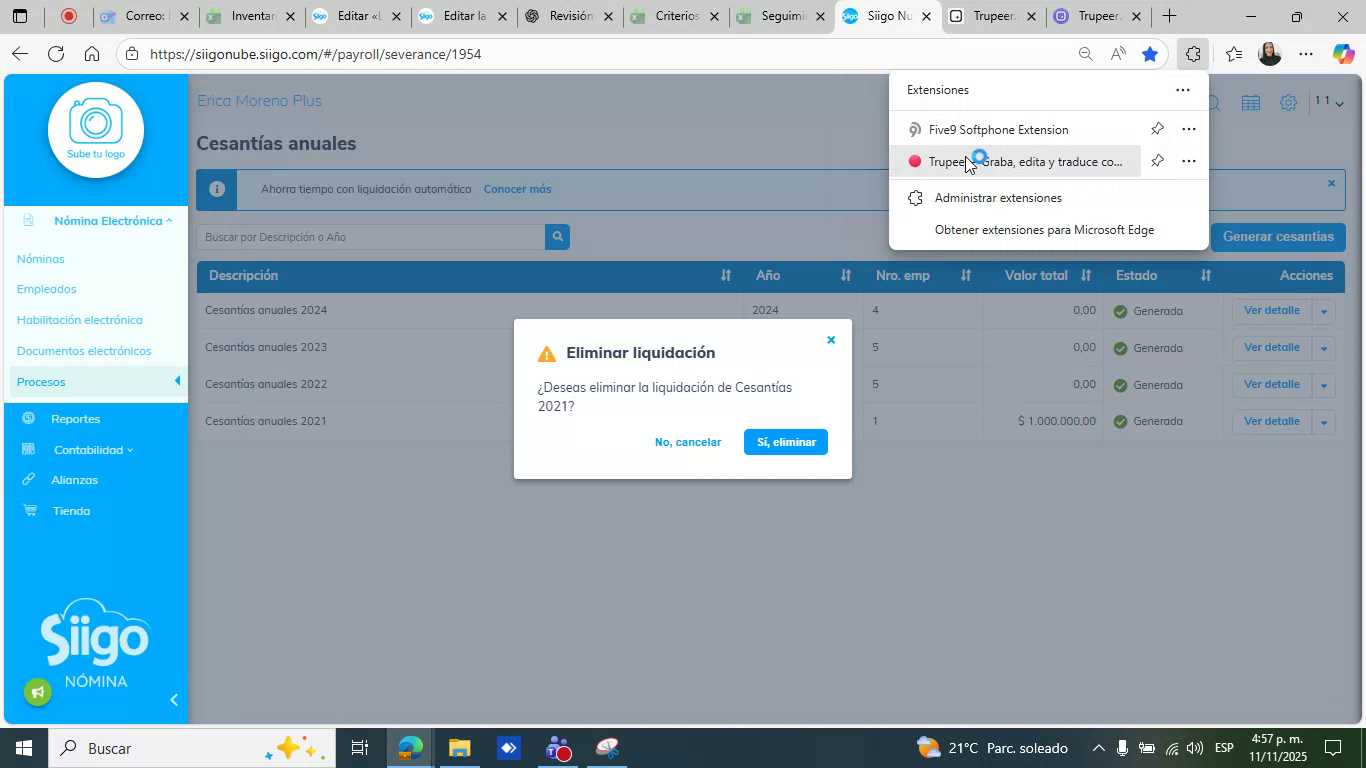Open File Explorer from taskbar
This screenshot has width=1366, height=768.
(459, 748)
